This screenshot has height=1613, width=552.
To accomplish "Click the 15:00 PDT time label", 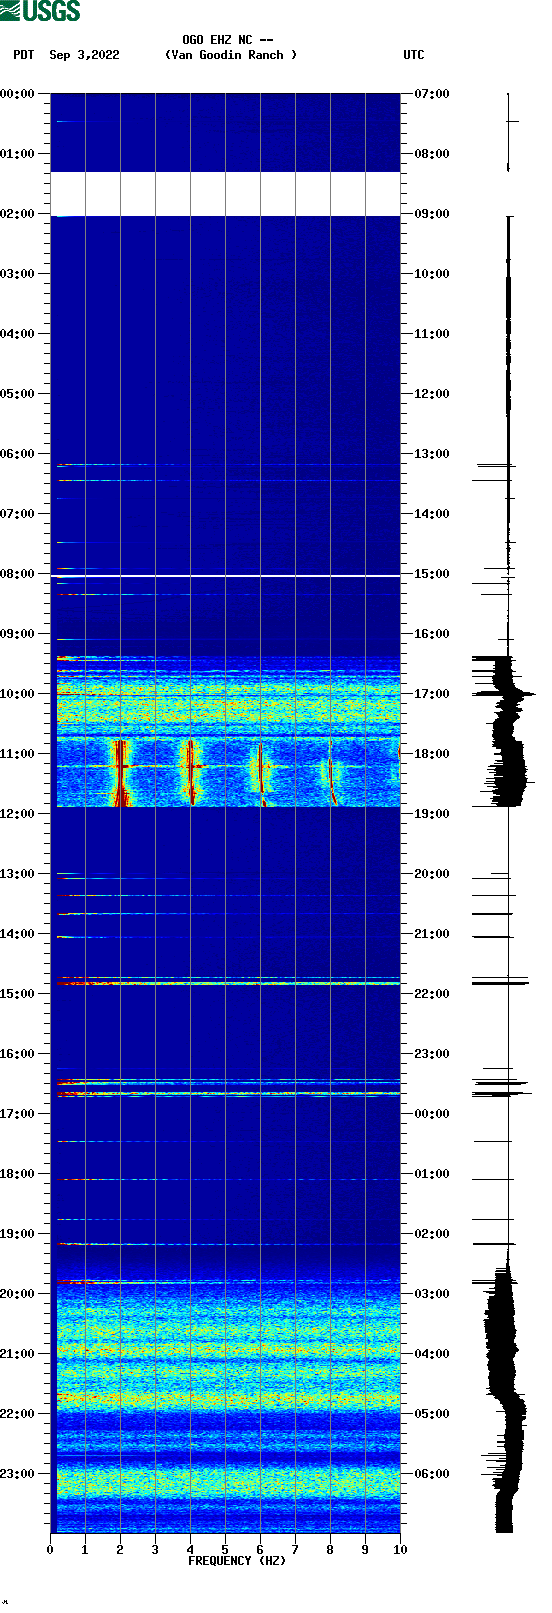I will pos(17,994).
